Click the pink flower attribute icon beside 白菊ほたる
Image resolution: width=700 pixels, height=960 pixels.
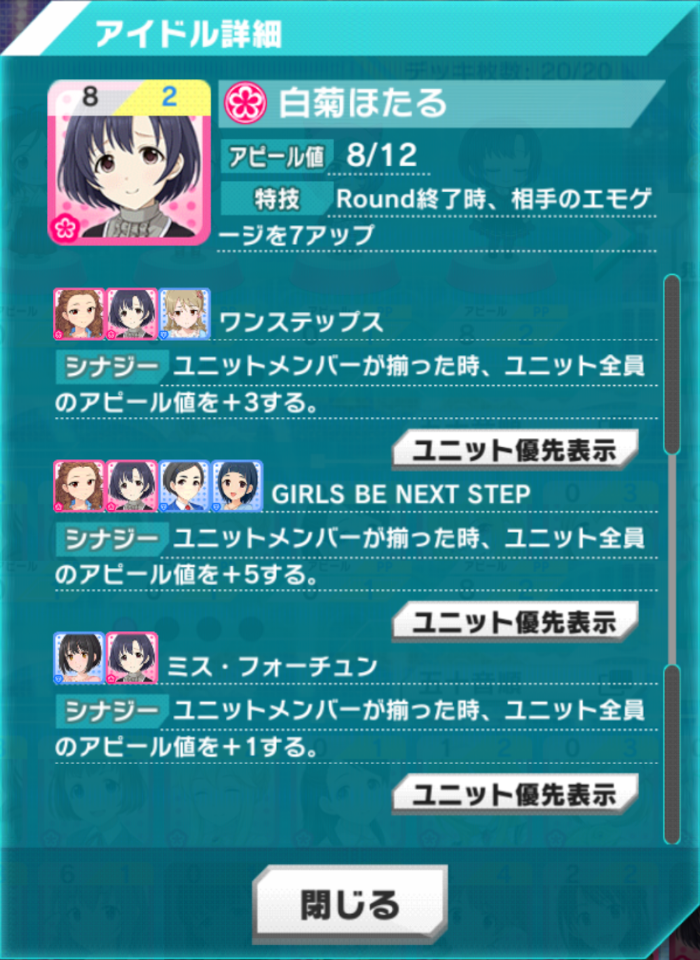246,103
